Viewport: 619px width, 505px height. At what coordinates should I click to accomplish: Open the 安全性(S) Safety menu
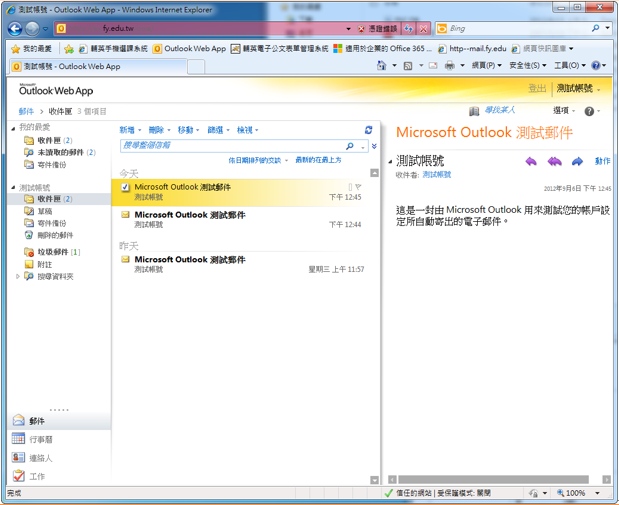(x=528, y=65)
